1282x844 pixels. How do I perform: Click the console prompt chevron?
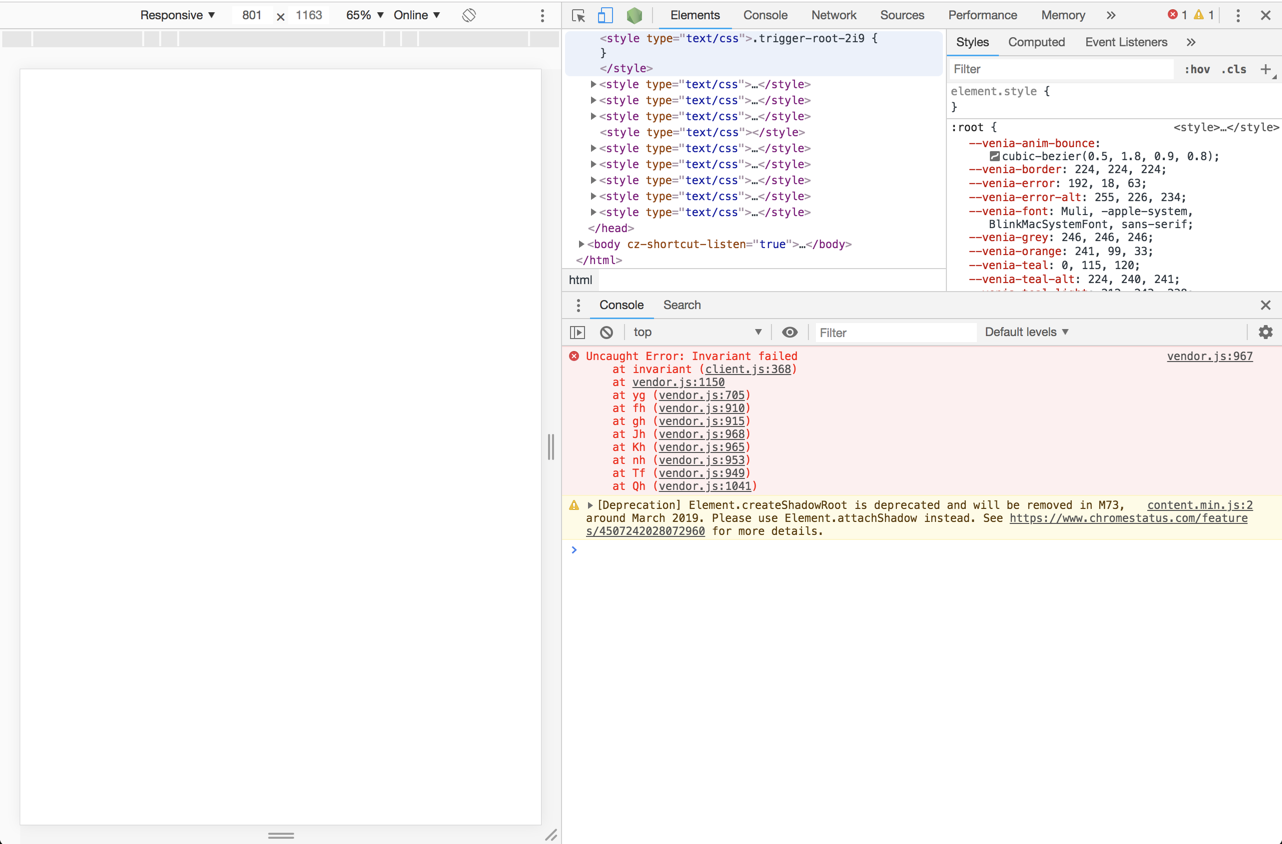pyautogui.click(x=574, y=550)
